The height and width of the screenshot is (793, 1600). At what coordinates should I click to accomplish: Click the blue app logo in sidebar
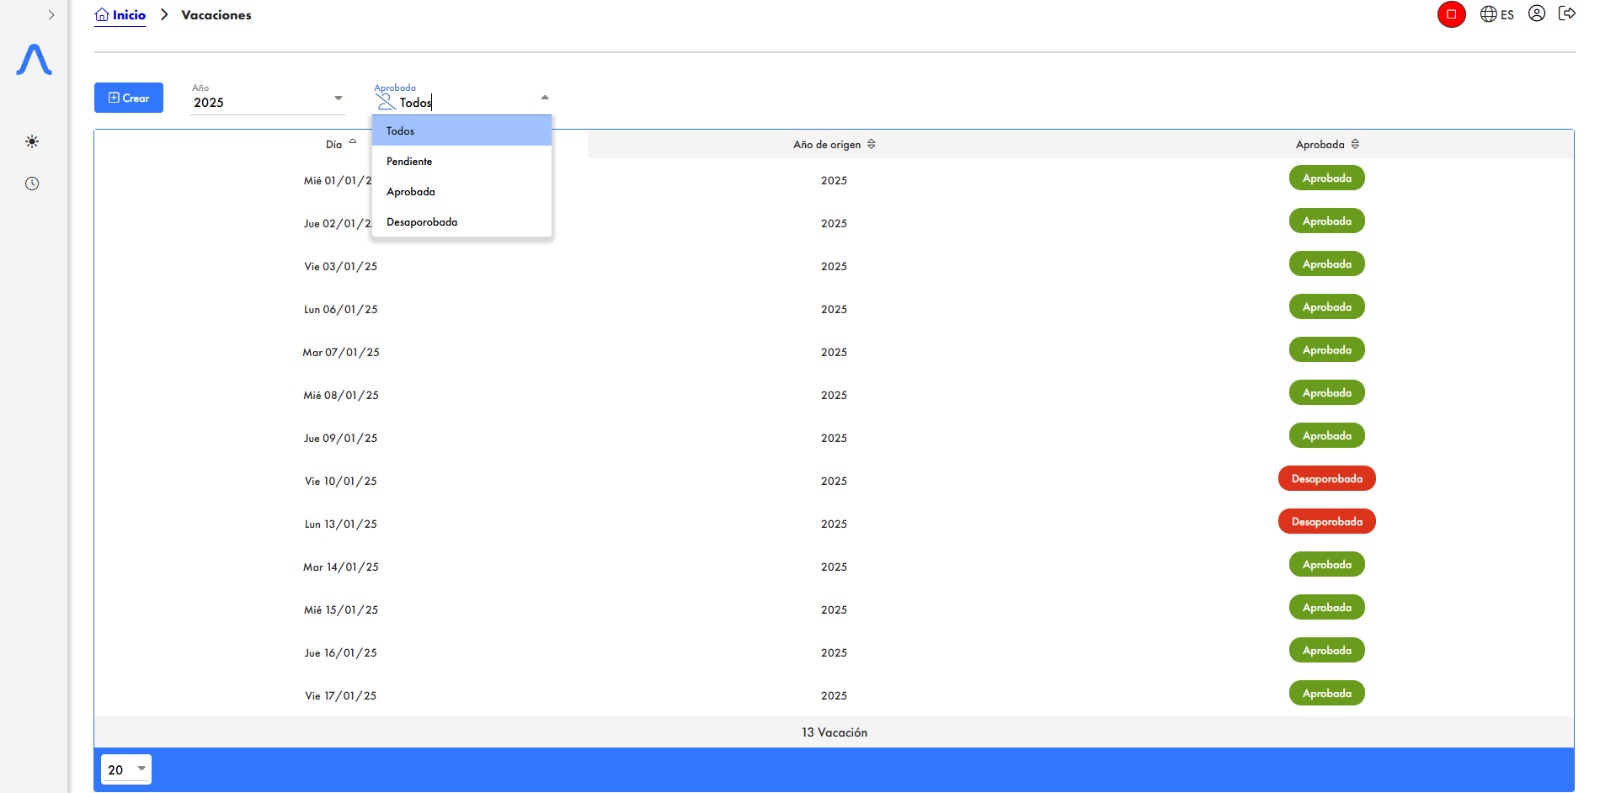(x=34, y=60)
